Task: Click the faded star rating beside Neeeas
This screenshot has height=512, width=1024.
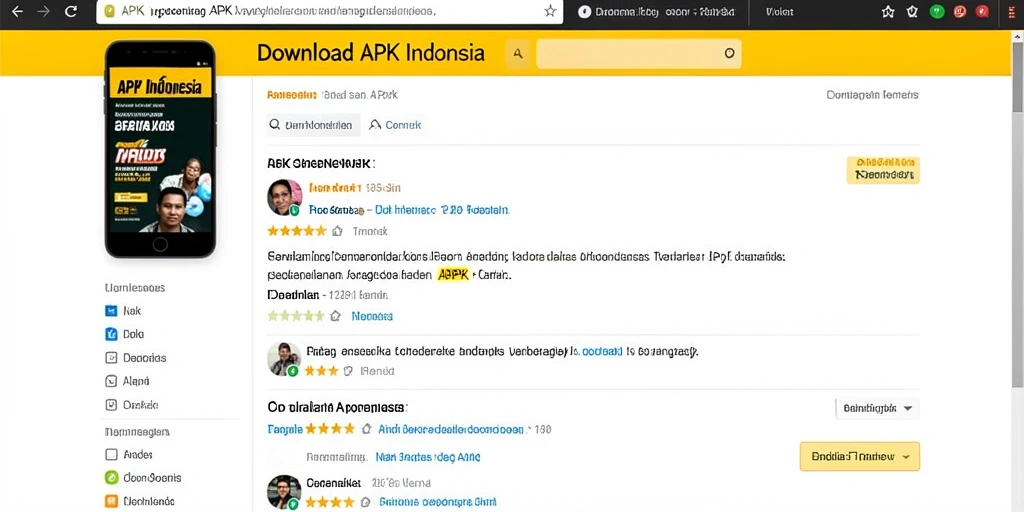Action: point(296,316)
